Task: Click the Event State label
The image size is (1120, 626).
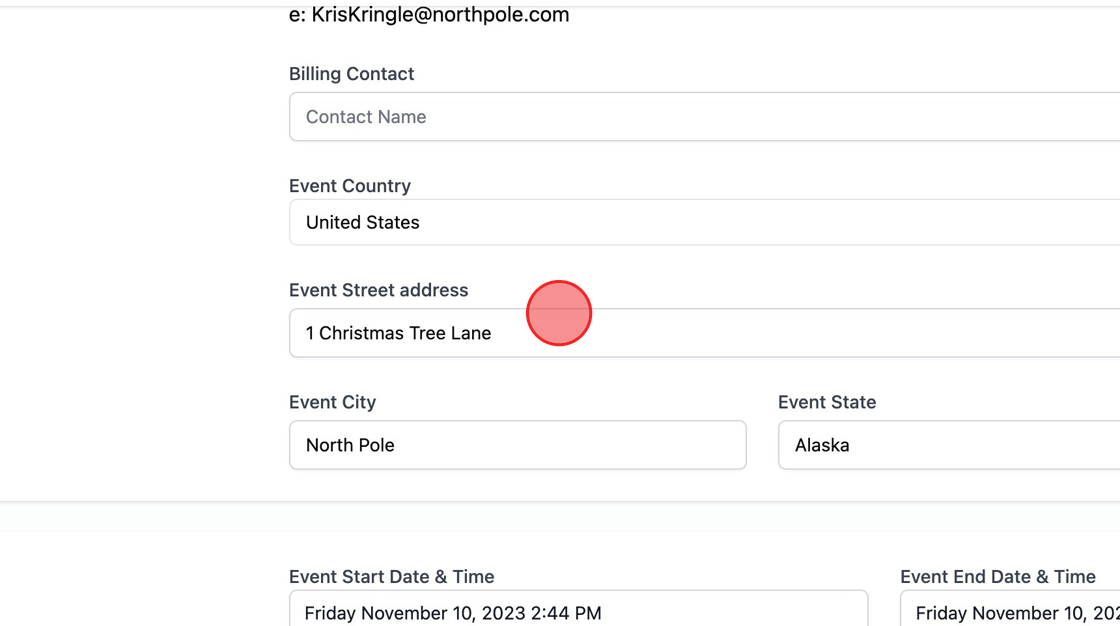Action: (x=827, y=402)
